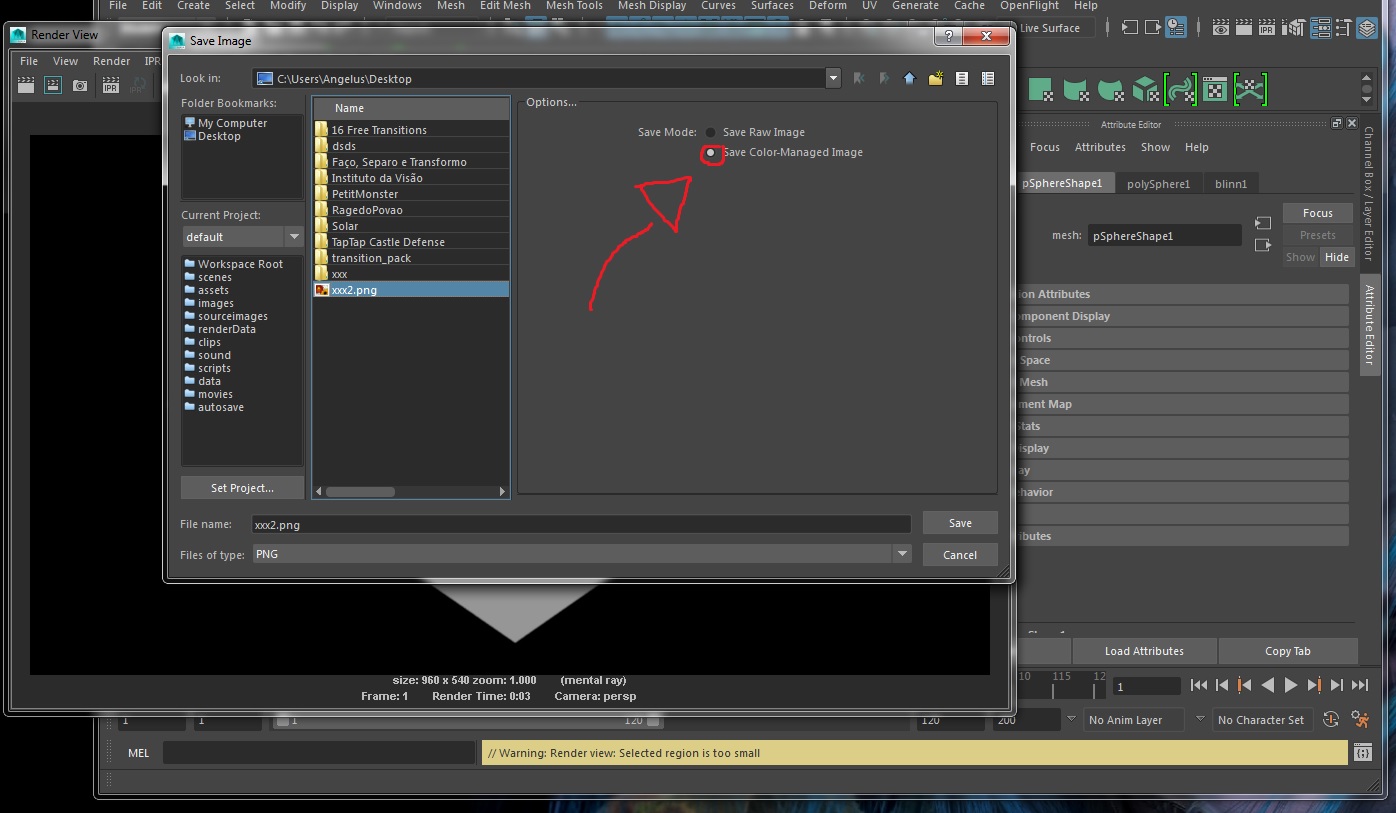Create a new folder in Save Image dialog
Screen dimensions: 1396x813
point(935,79)
